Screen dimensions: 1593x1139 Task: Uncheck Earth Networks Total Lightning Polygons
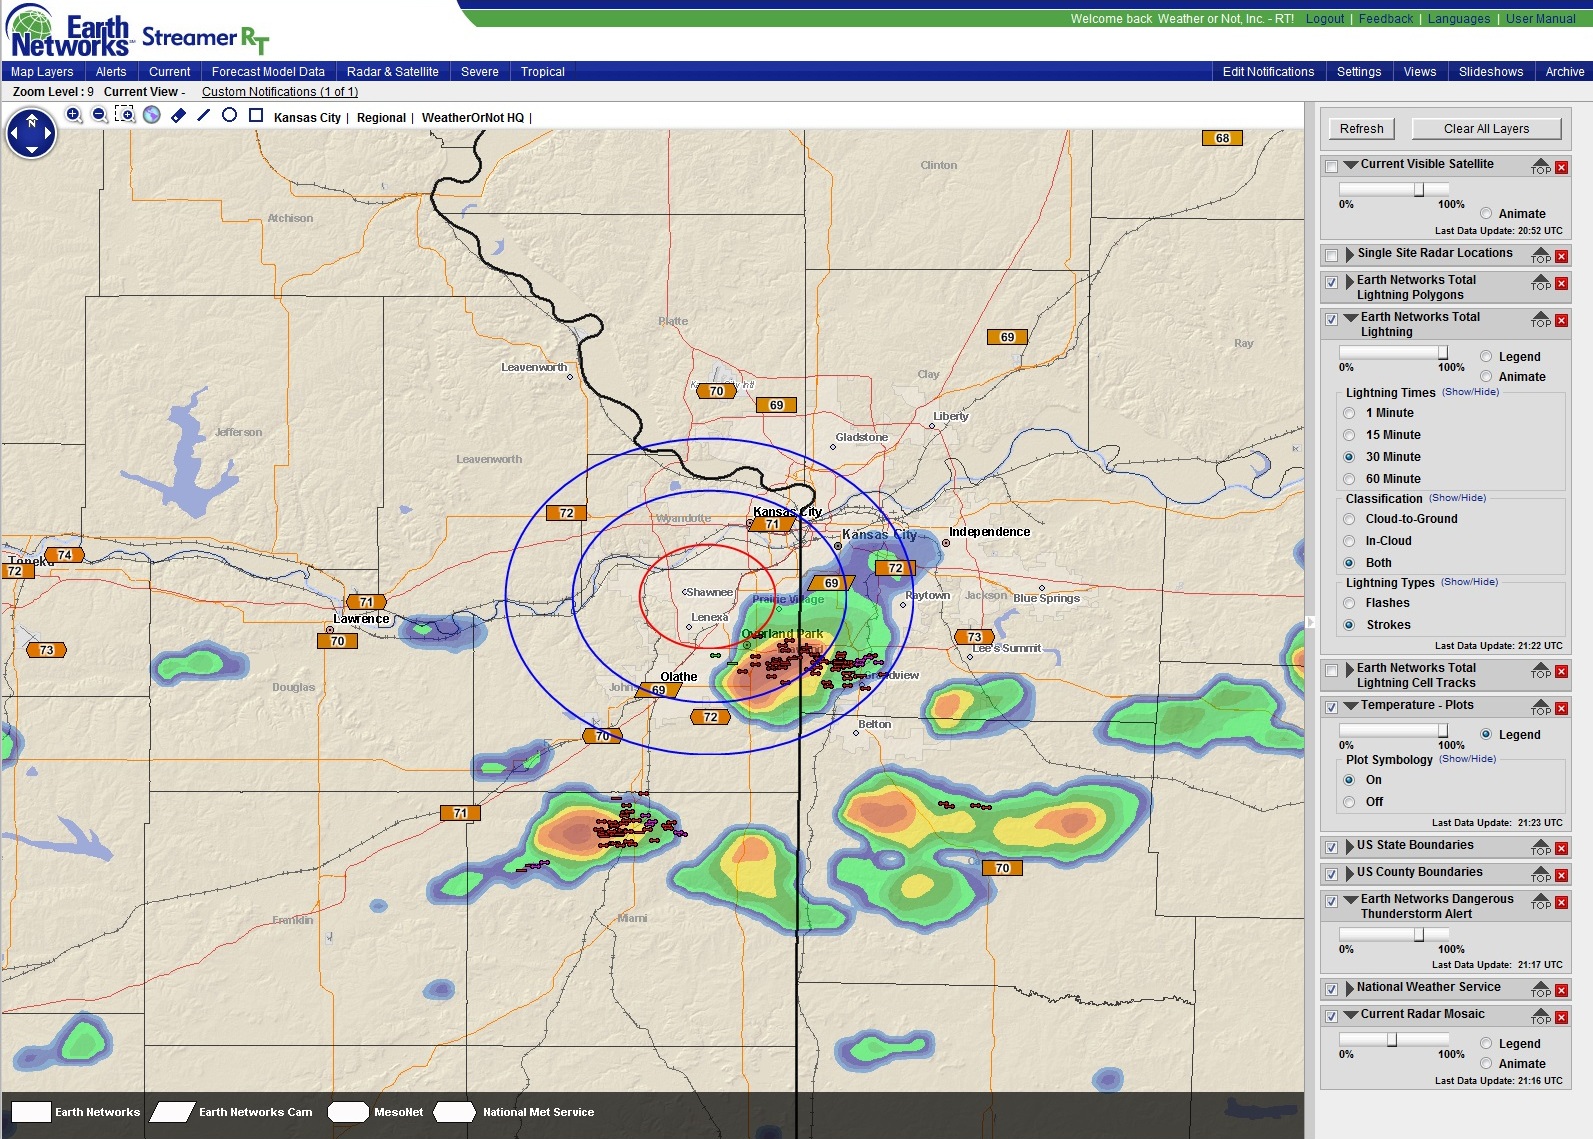[1332, 283]
